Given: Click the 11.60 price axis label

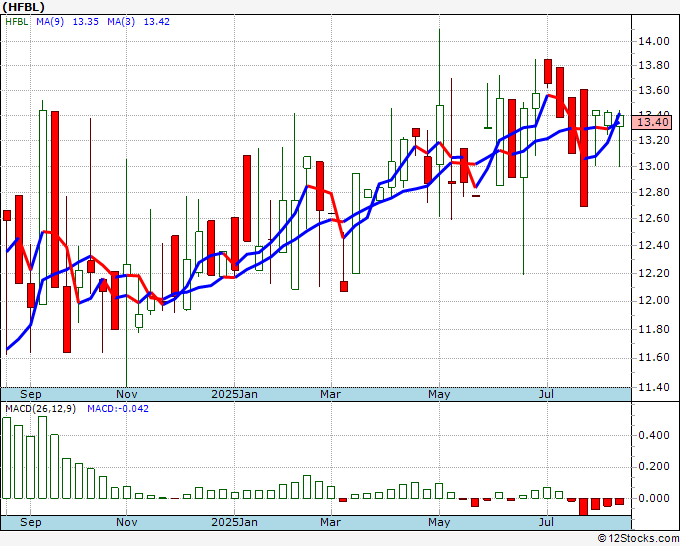Looking at the screenshot, I should tap(654, 358).
